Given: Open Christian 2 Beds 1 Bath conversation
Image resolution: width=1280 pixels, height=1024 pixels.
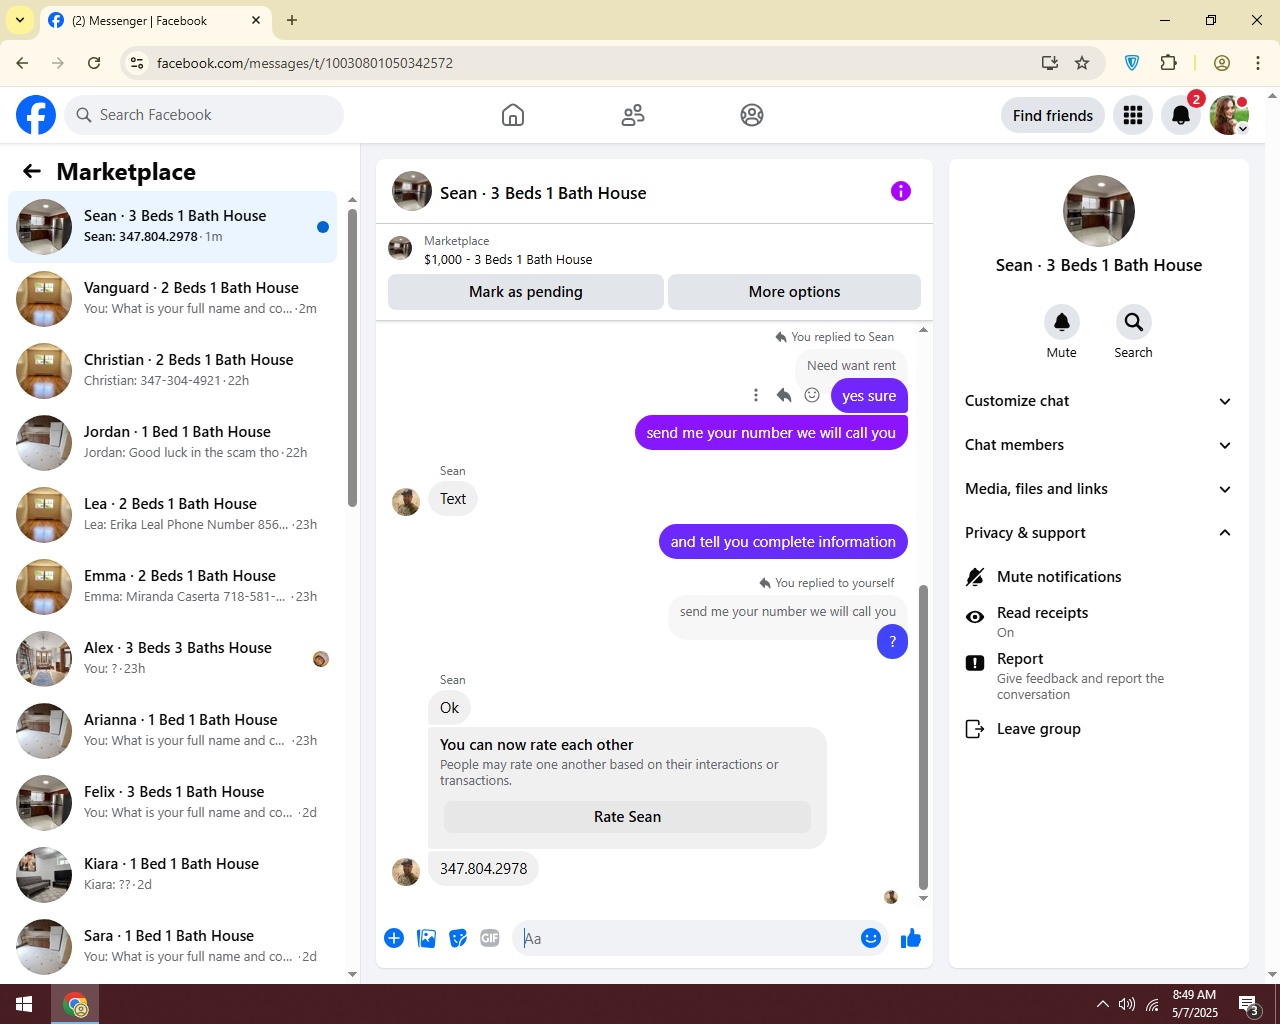Looking at the screenshot, I should pyautogui.click(x=172, y=371).
